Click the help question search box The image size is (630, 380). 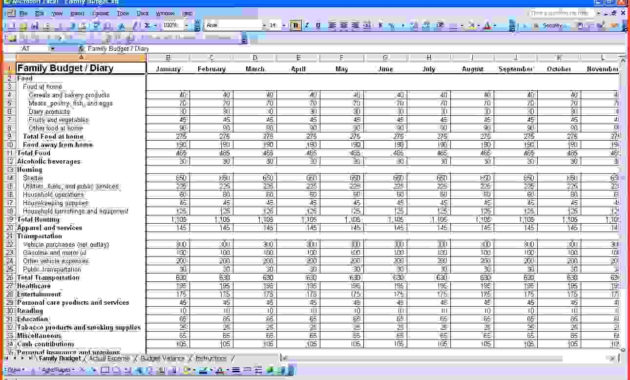pos(561,13)
